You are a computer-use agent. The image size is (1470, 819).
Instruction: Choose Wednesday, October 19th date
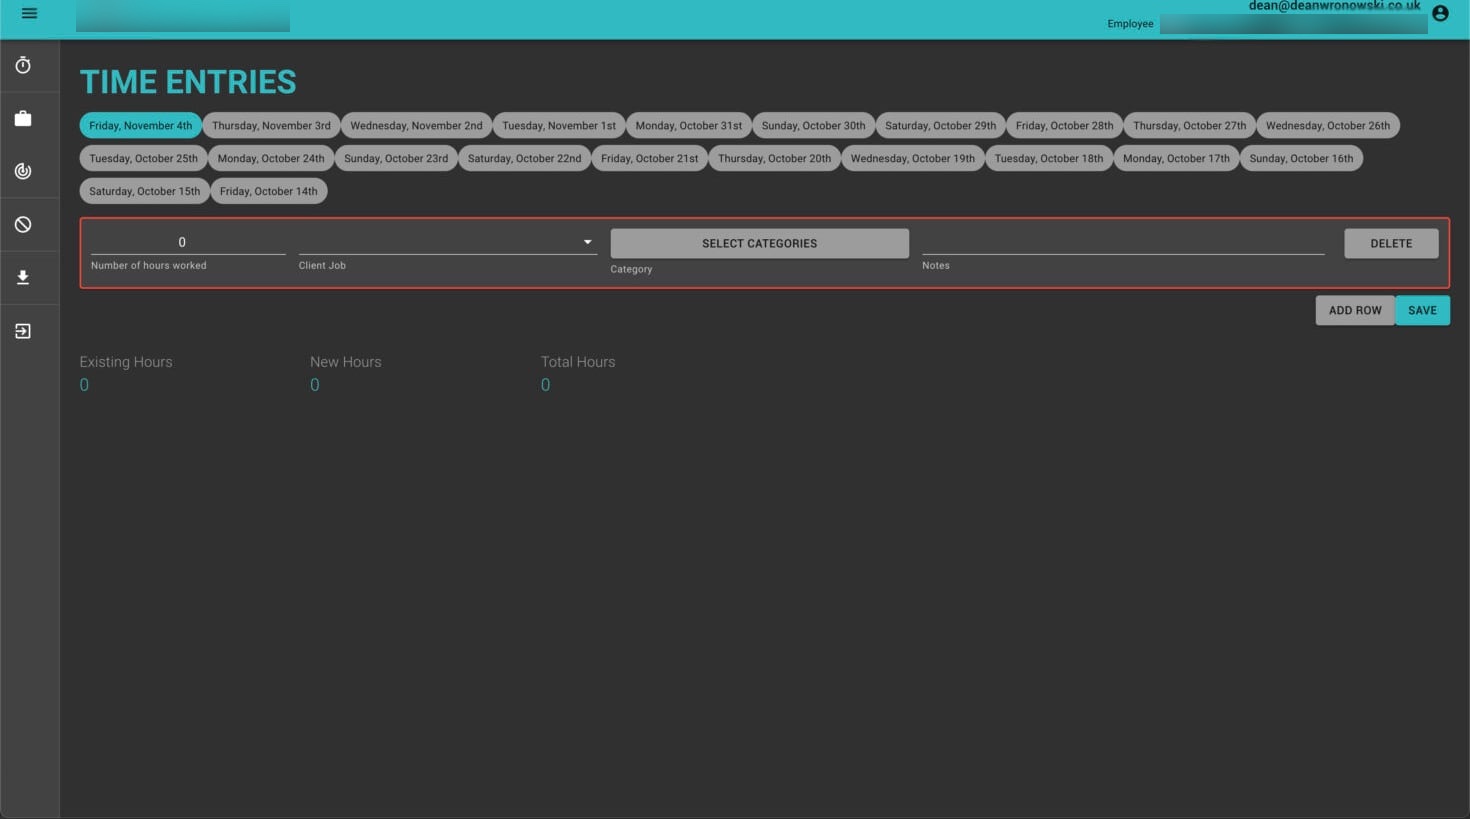click(x=913, y=159)
